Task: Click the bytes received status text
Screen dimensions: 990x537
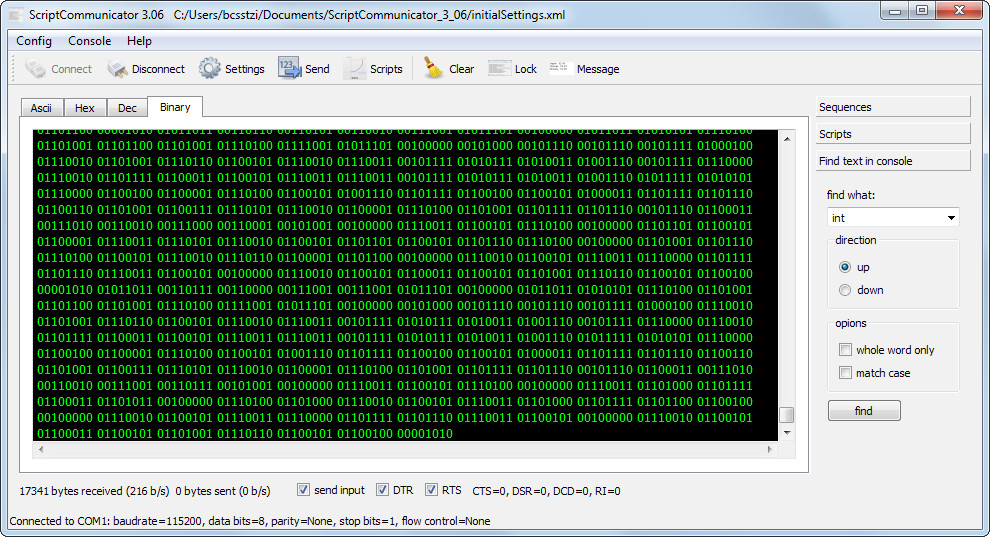Action: (x=94, y=491)
